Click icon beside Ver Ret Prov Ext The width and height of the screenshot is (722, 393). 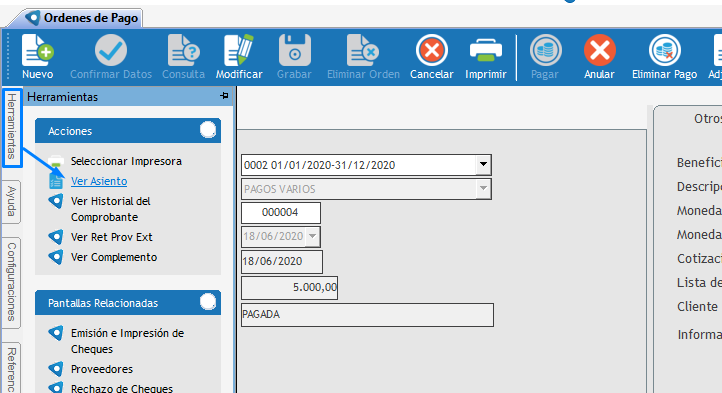pos(56,237)
